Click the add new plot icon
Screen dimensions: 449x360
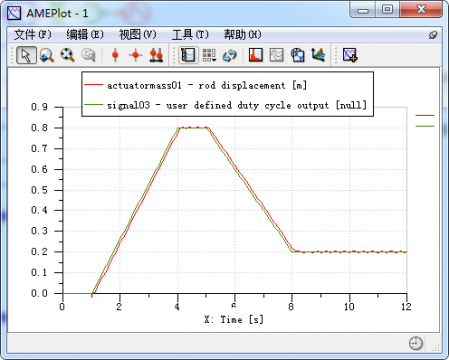tap(350, 55)
